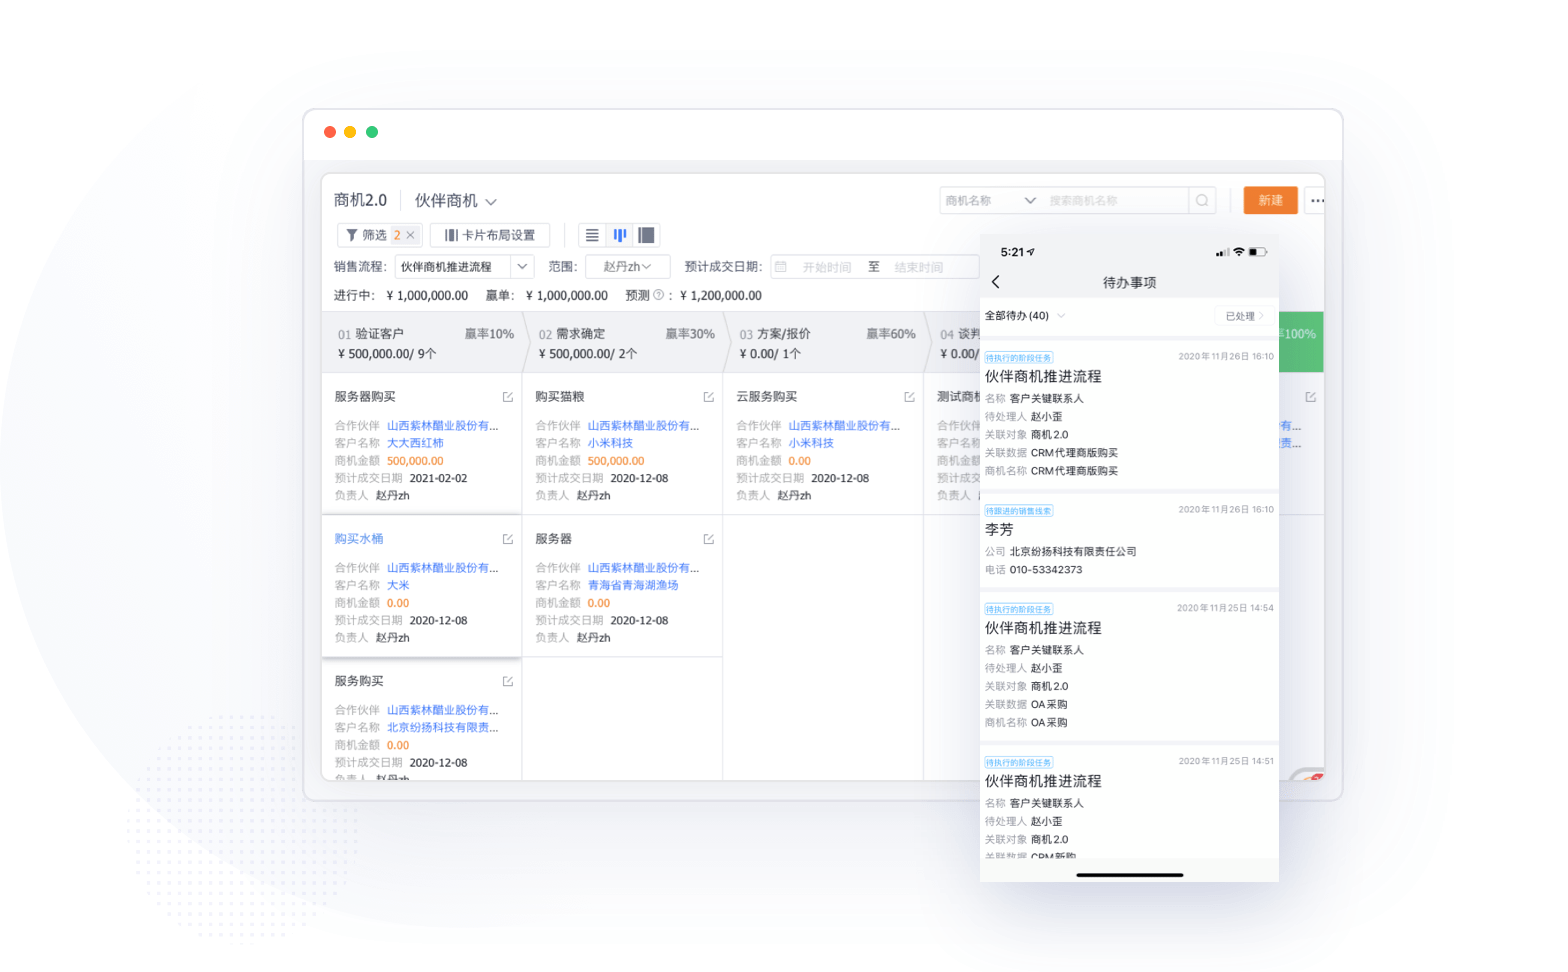Click the forecast 预测 help icon
This screenshot has height=972, width=1568.
pyautogui.click(x=658, y=295)
